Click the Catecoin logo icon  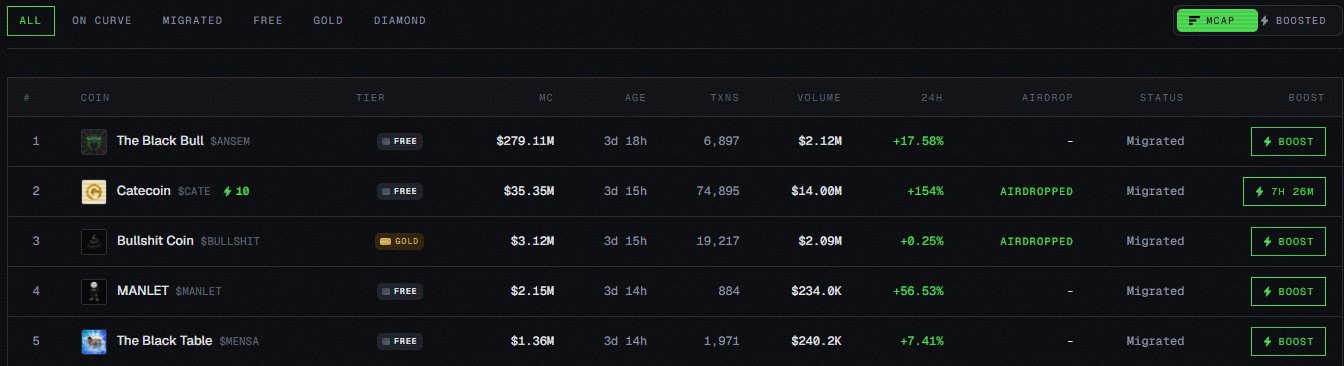click(94, 191)
